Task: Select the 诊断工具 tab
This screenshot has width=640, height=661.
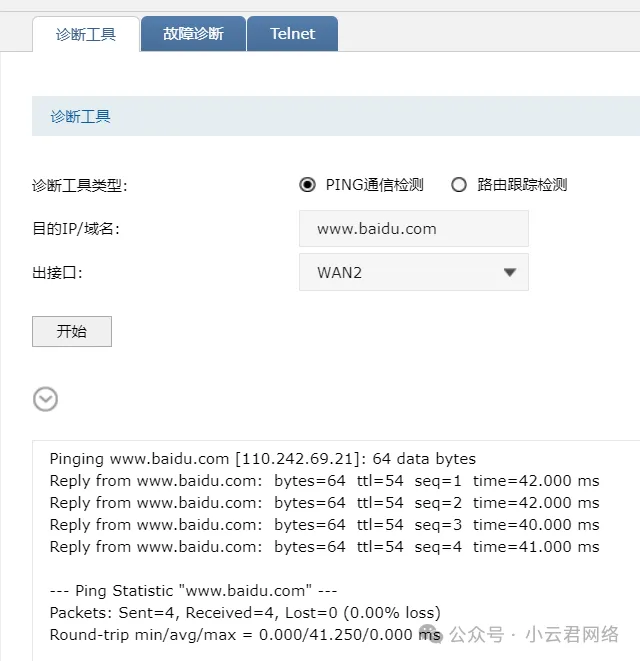Action: [86, 34]
